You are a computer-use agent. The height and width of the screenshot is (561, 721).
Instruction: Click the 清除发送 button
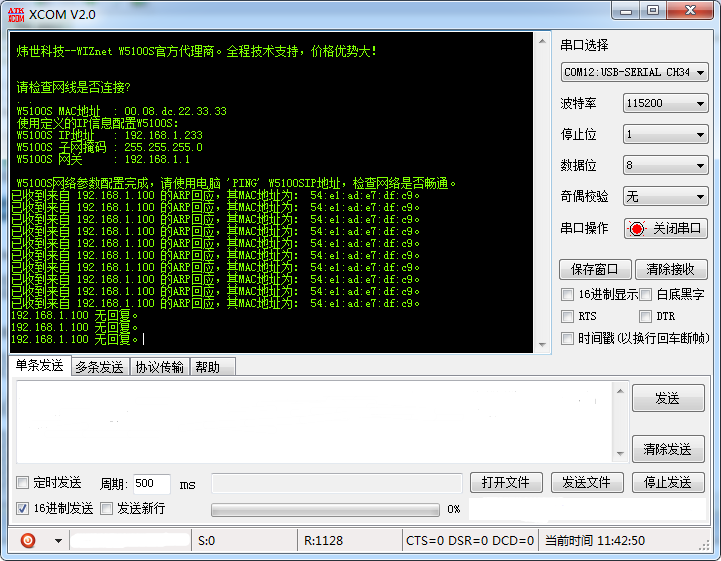(668, 449)
